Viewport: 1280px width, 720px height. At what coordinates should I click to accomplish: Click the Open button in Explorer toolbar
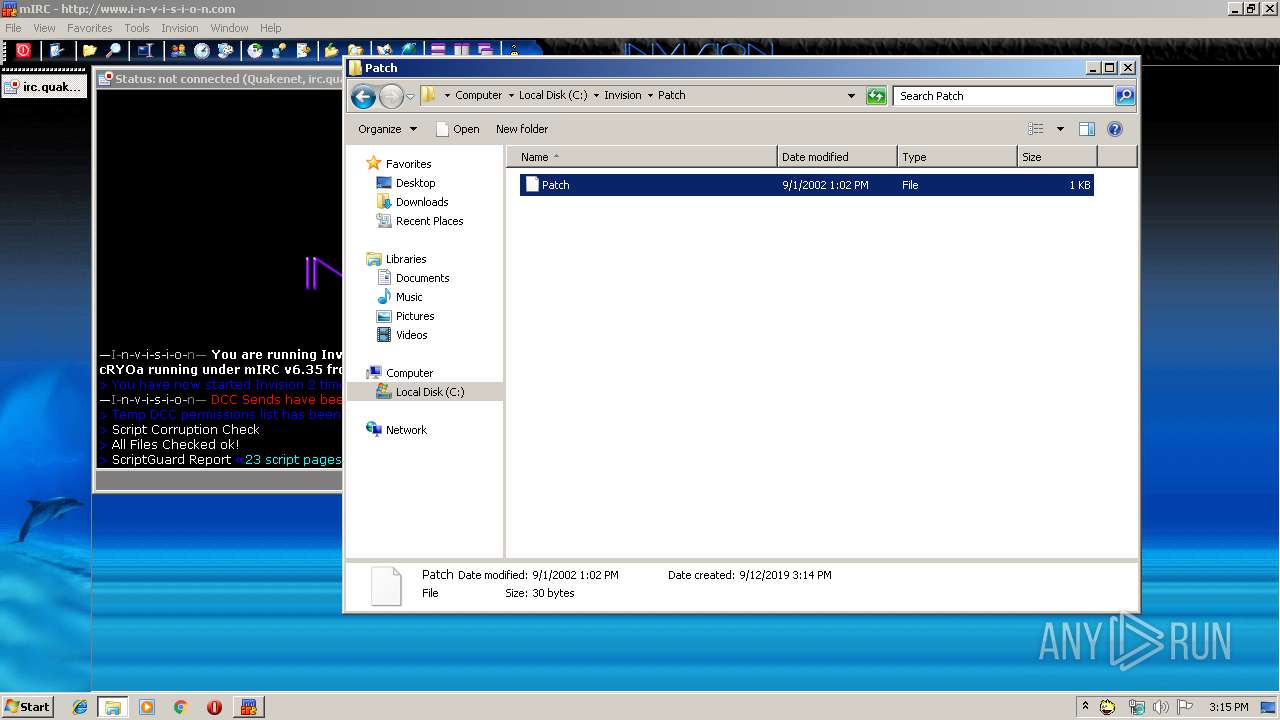(457, 129)
